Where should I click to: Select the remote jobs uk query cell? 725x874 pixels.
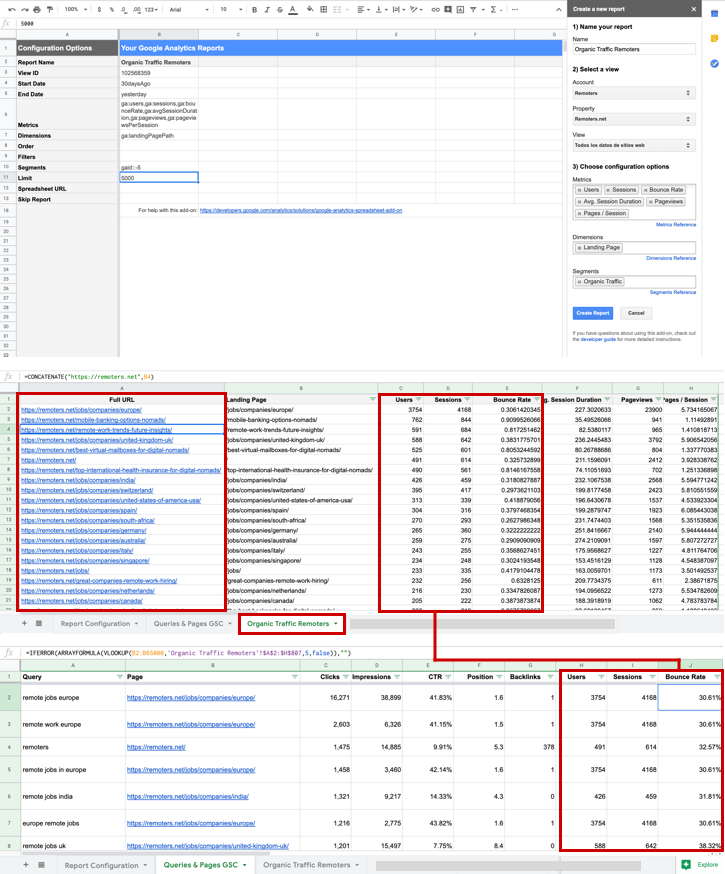click(x=72, y=846)
